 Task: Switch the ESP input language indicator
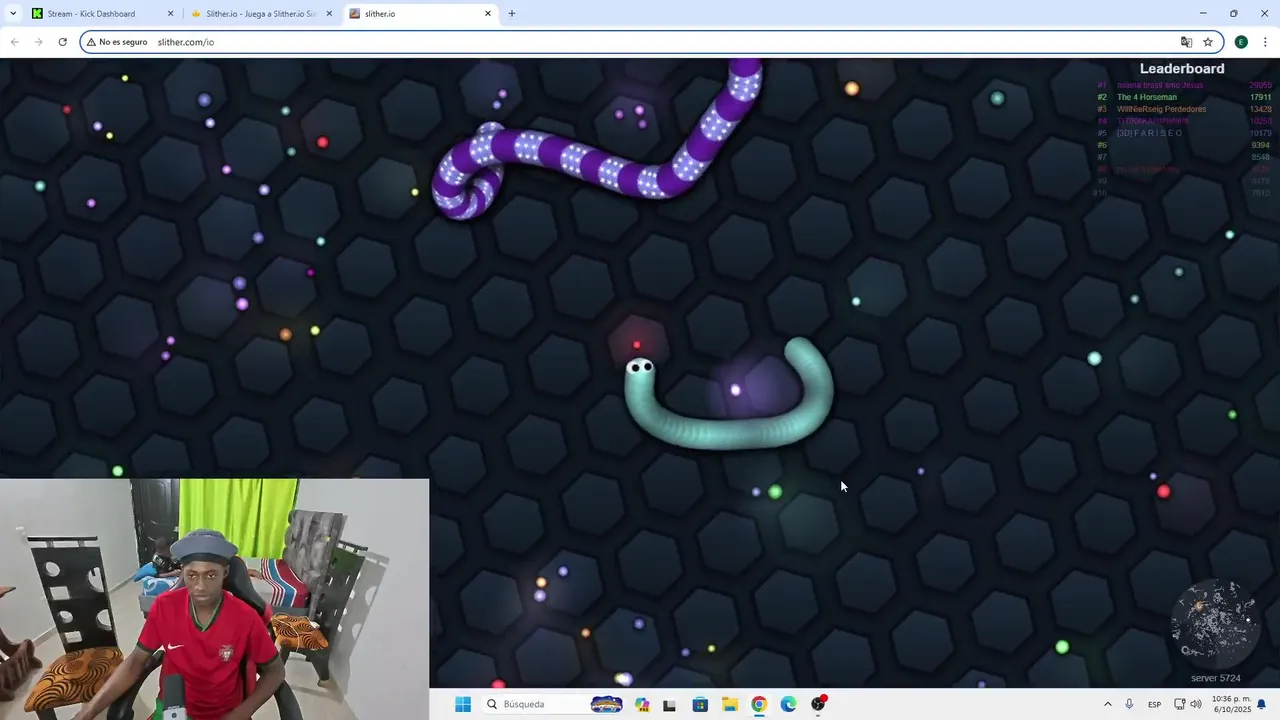(x=1154, y=704)
